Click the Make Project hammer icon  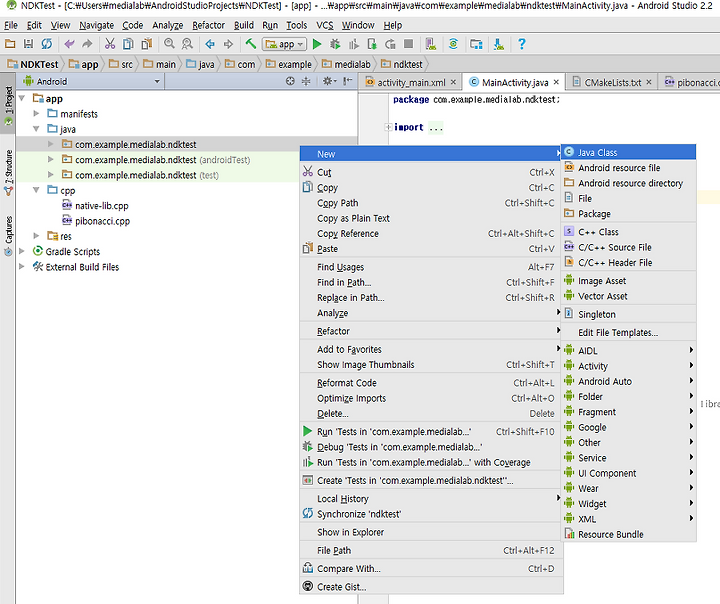[x=251, y=44]
